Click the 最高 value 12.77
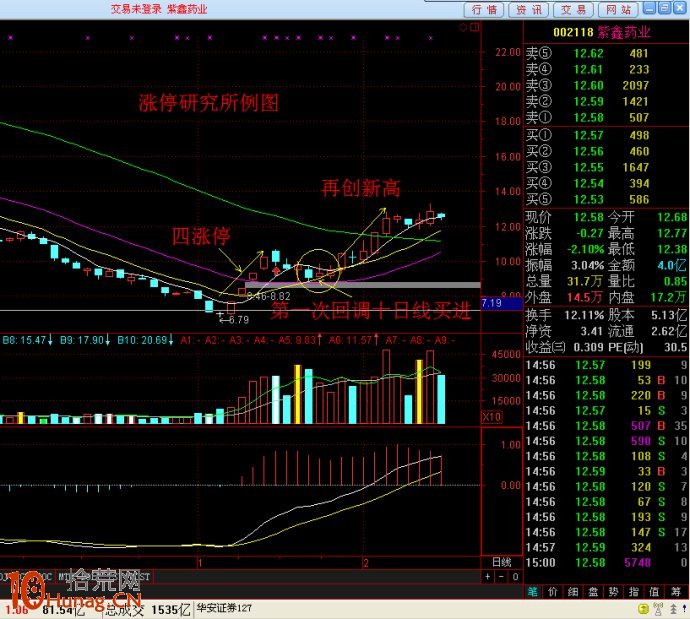Screen dimensions: 690x619 tap(672, 233)
